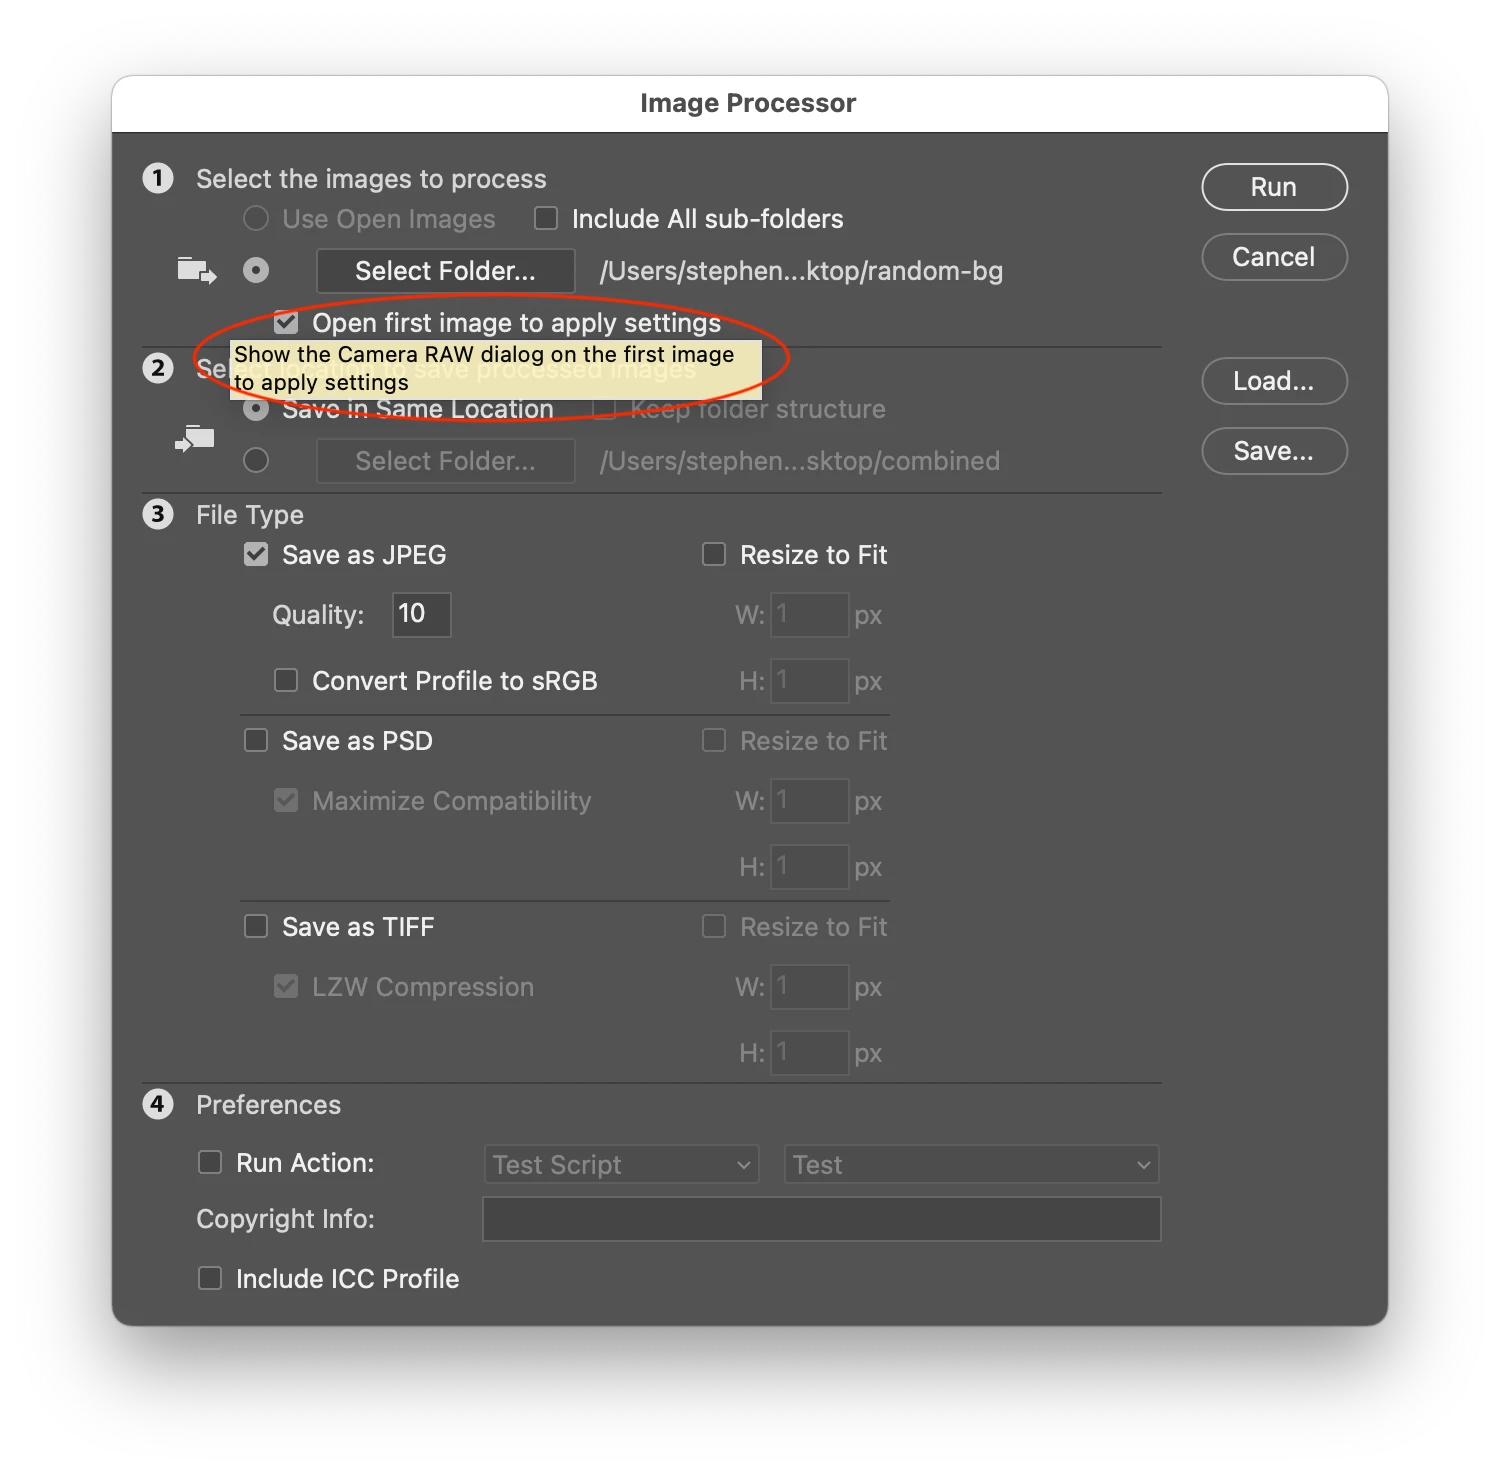This screenshot has height=1474, width=1500.
Task: Click source Select Folder... button
Action: (x=446, y=271)
